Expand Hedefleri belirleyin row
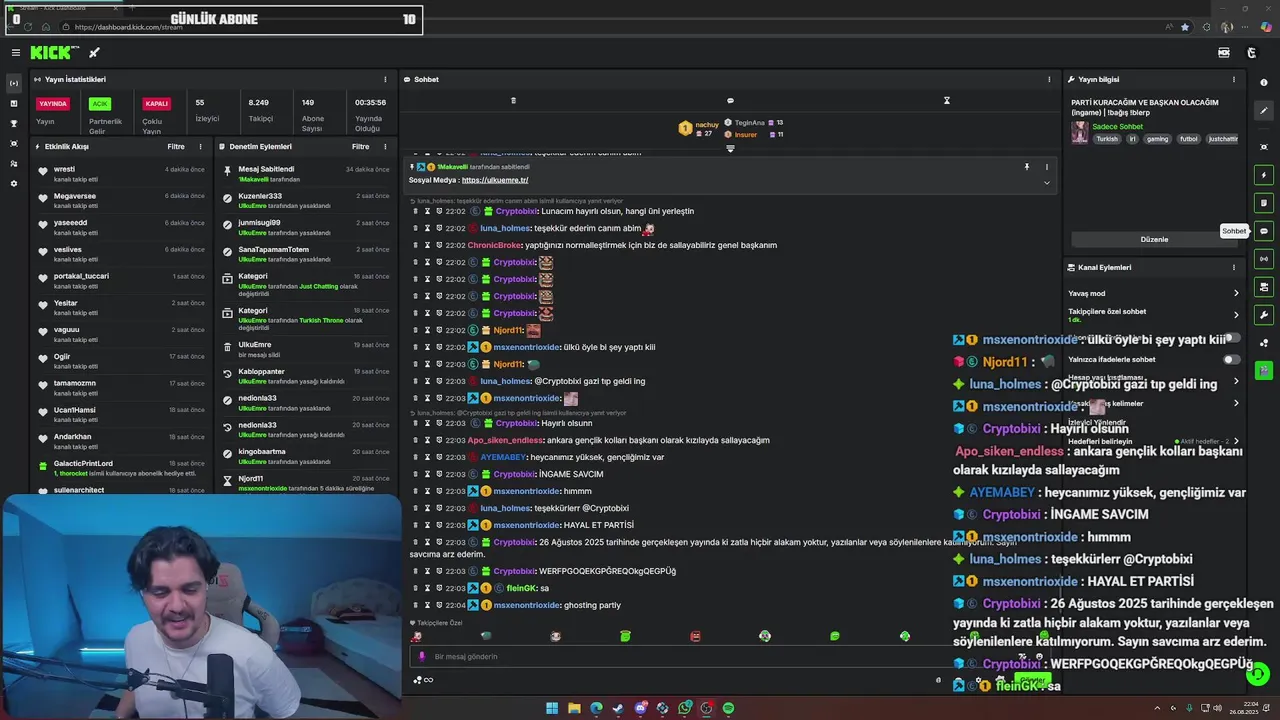Image resolution: width=1280 pixels, height=720 pixels. click(1154, 441)
